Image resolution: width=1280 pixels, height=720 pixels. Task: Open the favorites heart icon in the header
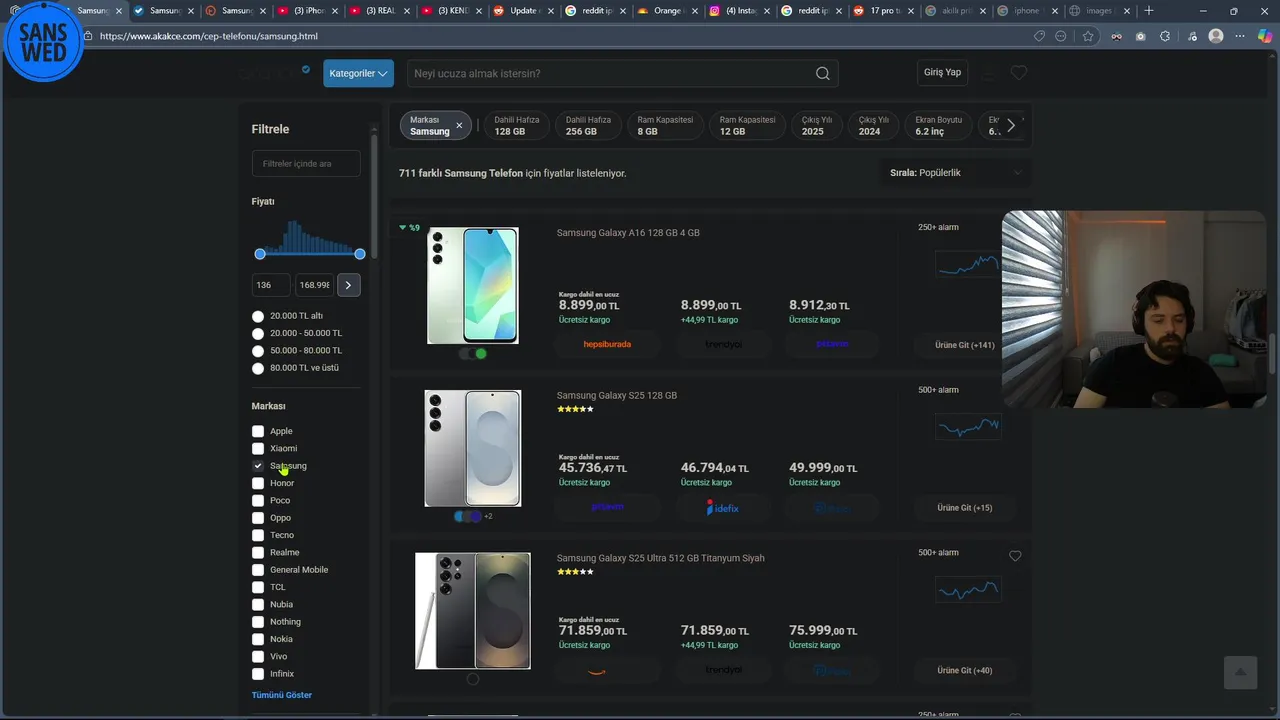1019,73
